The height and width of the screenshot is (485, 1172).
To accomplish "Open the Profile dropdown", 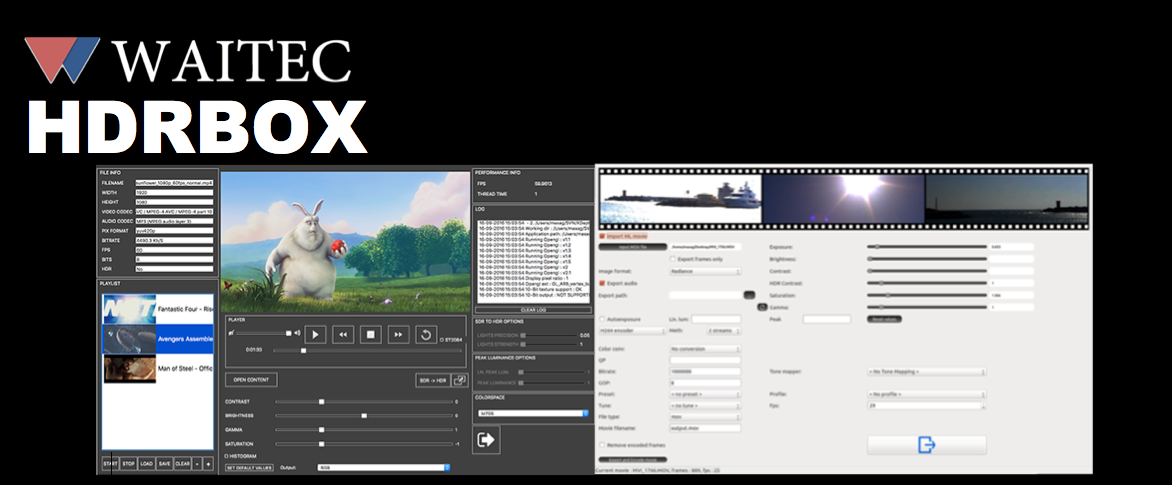I will [926, 394].
